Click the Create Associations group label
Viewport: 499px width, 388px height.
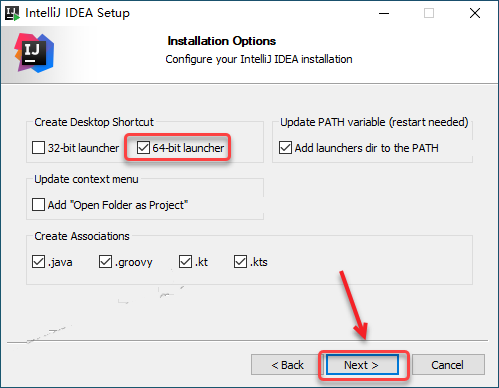(x=82, y=236)
